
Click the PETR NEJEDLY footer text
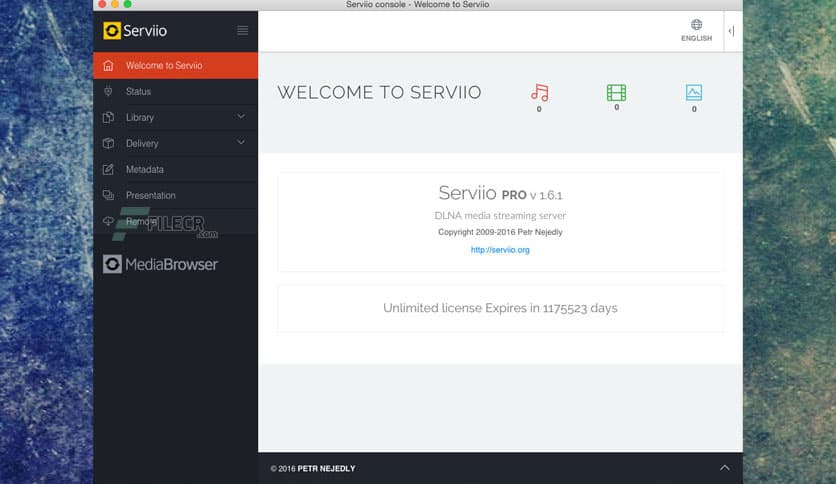[326, 469]
